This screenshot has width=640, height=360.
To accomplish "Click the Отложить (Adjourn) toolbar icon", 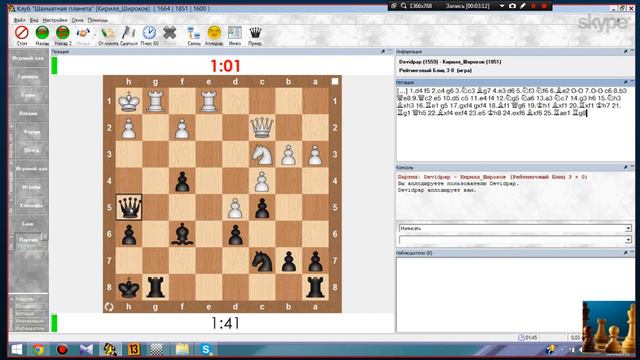I will [x=108, y=33].
